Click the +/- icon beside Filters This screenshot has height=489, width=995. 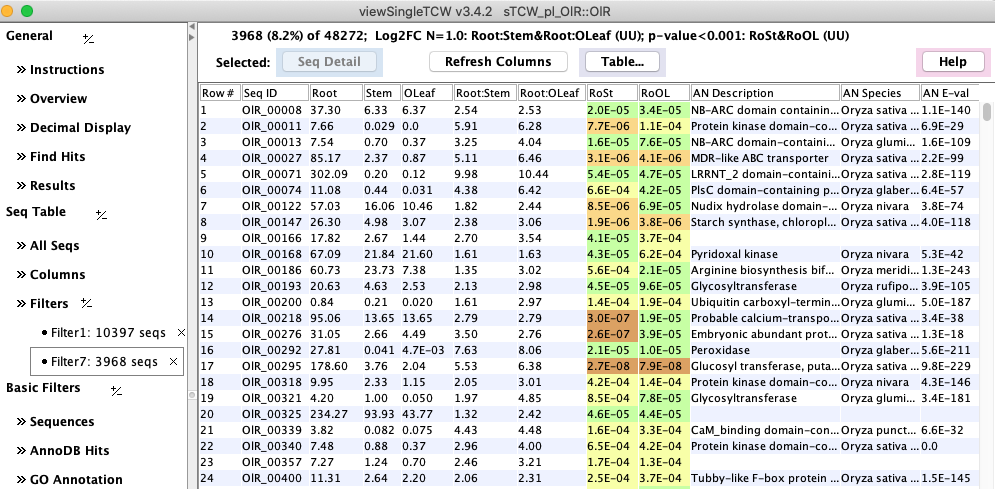(87, 303)
